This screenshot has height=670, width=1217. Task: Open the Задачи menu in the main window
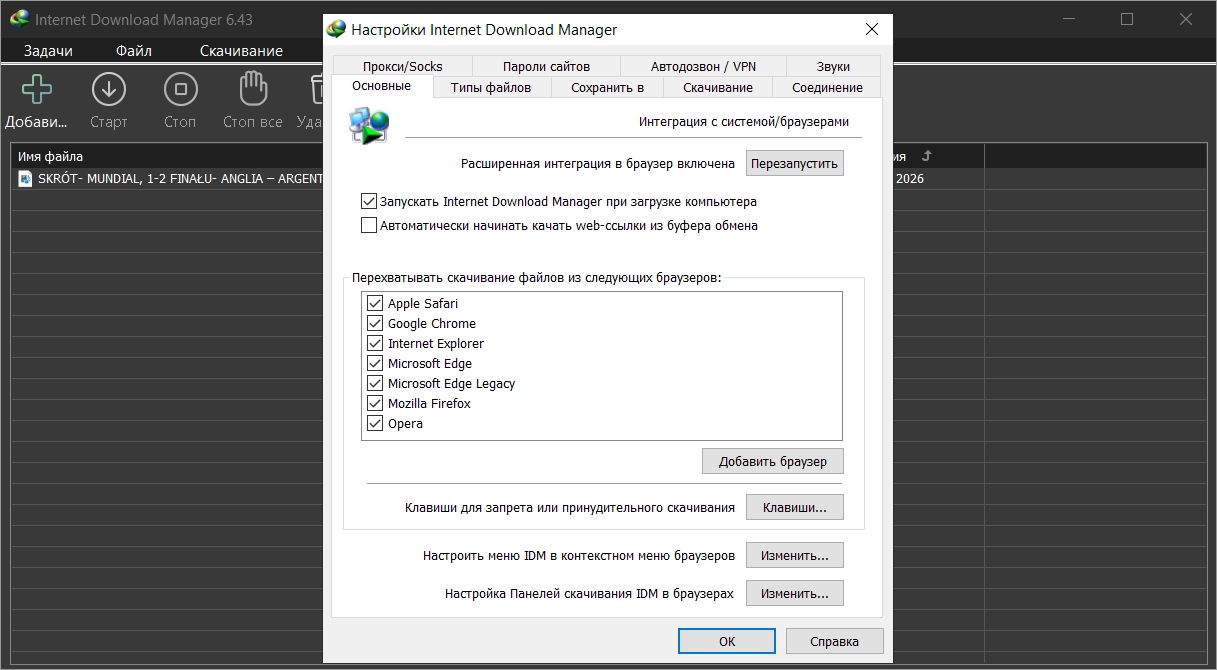click(x=48, y=51)
